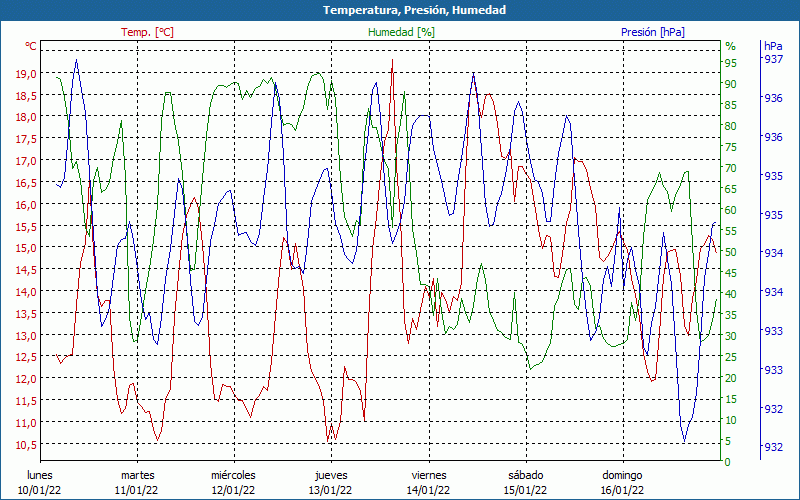Click the red °C unit label
This screenshot has height=500, width=800.
(x=31, y=46)
